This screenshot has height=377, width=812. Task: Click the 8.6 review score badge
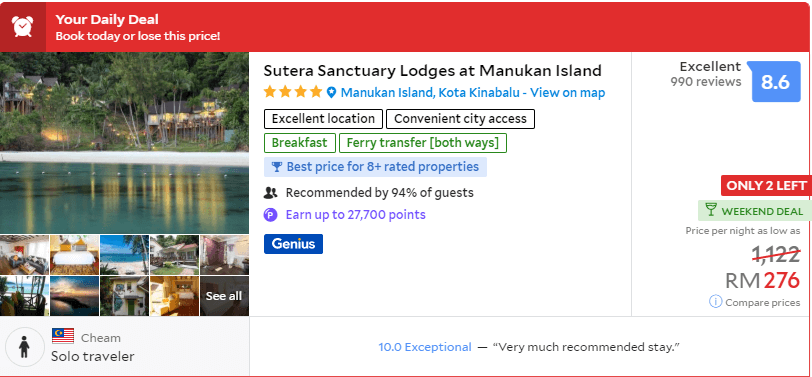(x=776, y=81)
